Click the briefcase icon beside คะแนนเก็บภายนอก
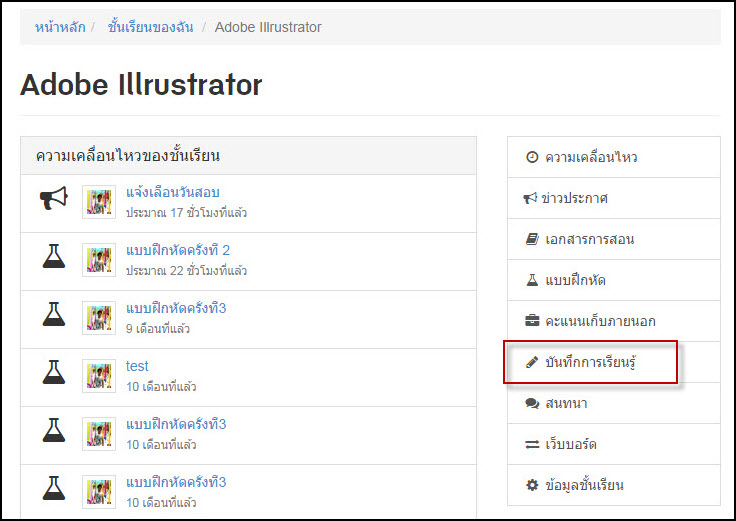 pyautogui.click(x=532, y=321)
